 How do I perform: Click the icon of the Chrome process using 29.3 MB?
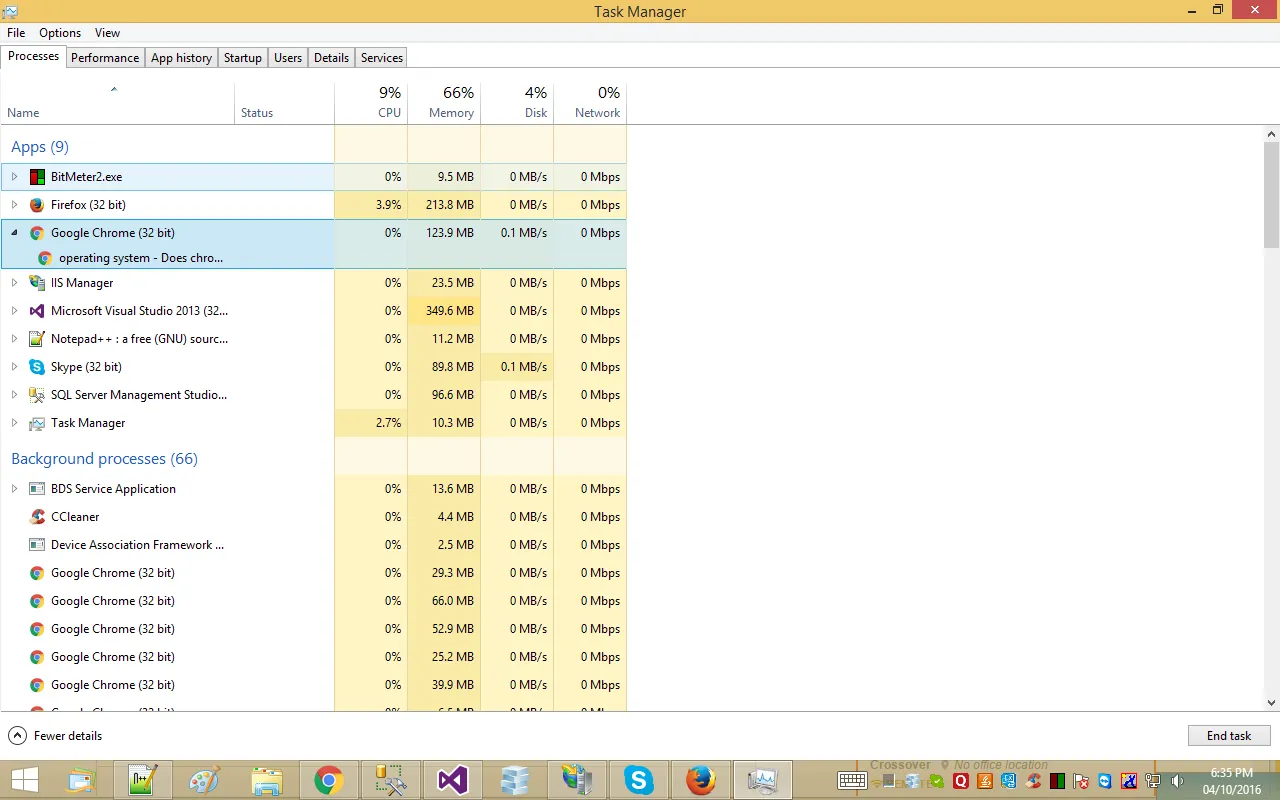coord(37,573)
